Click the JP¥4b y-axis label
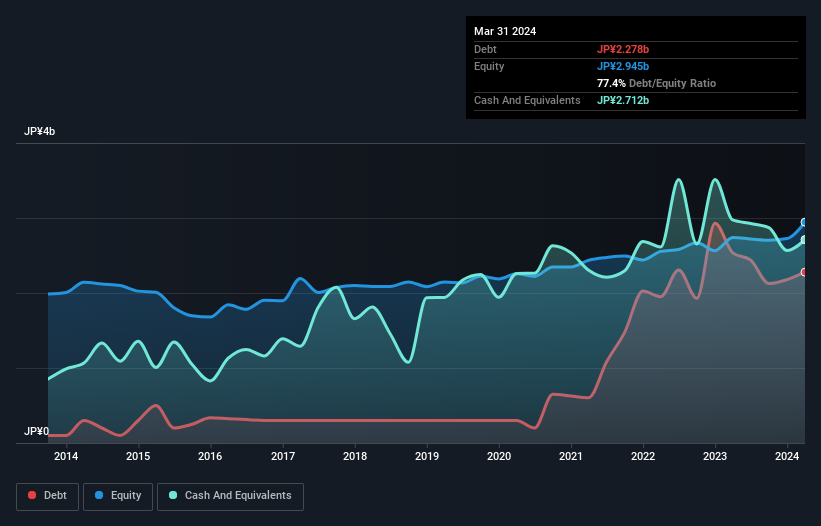The height and width of the screenshot is (526, 821). (40, 132)
